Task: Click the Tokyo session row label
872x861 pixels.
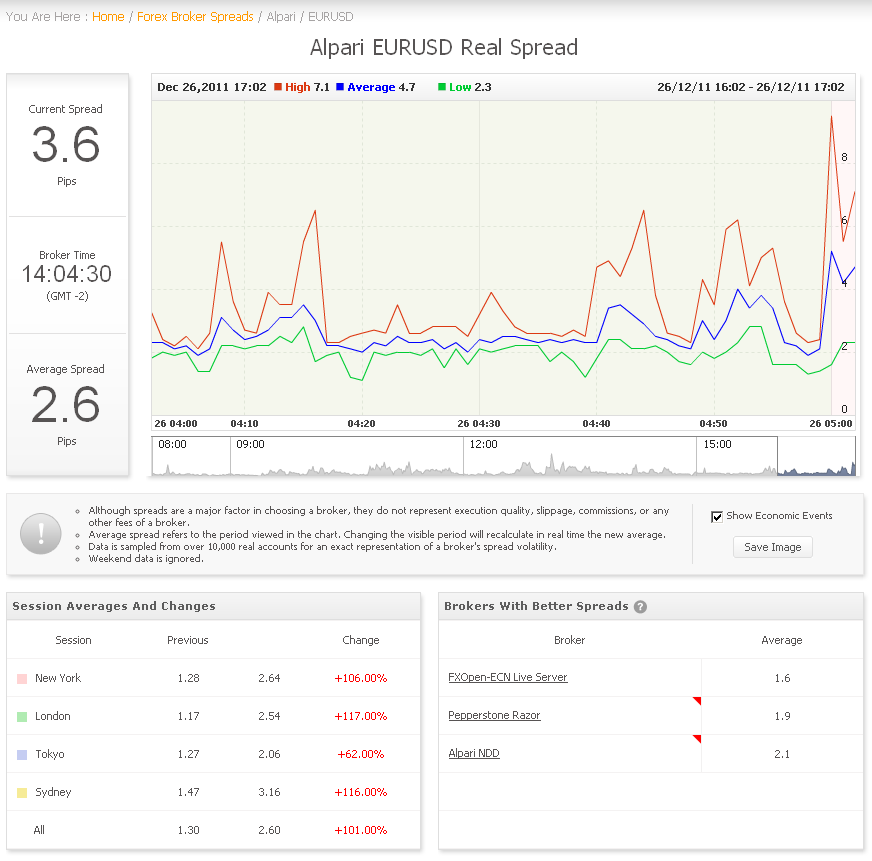Action: (50, 754)
